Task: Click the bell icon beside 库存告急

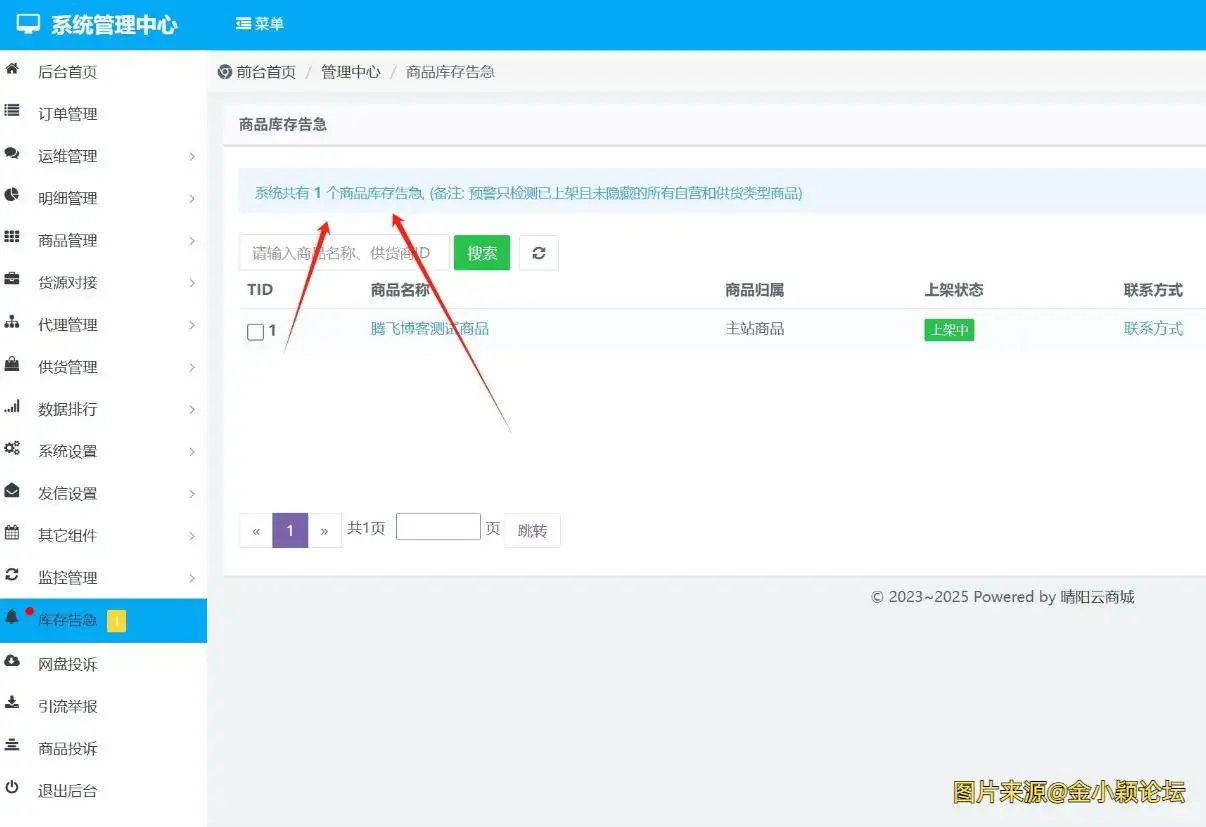Action: coord(12,619)
